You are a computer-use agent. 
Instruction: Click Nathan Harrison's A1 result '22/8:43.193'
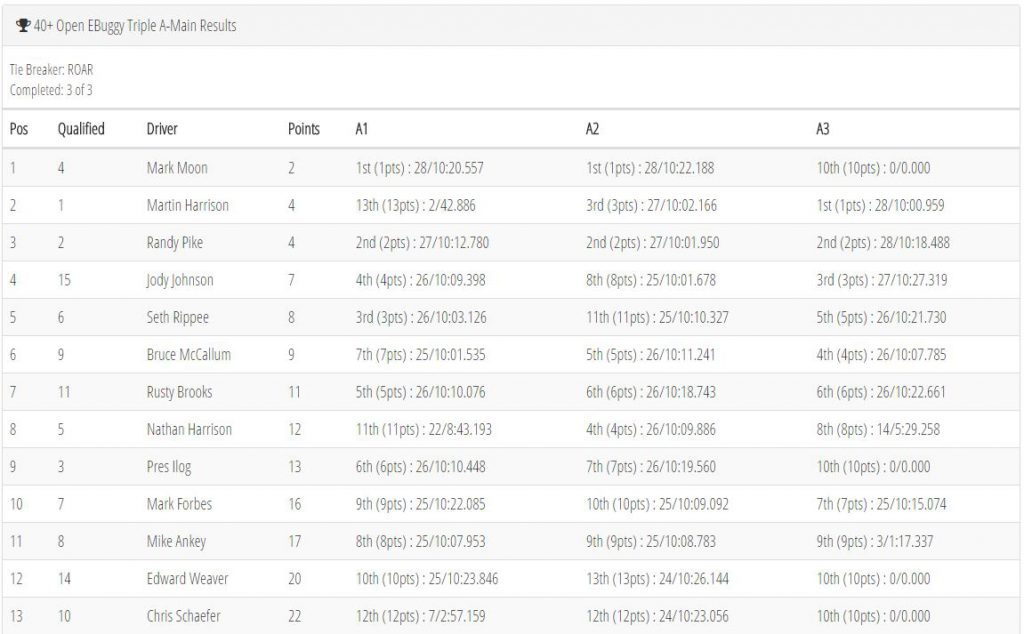[x=460, y=429]
